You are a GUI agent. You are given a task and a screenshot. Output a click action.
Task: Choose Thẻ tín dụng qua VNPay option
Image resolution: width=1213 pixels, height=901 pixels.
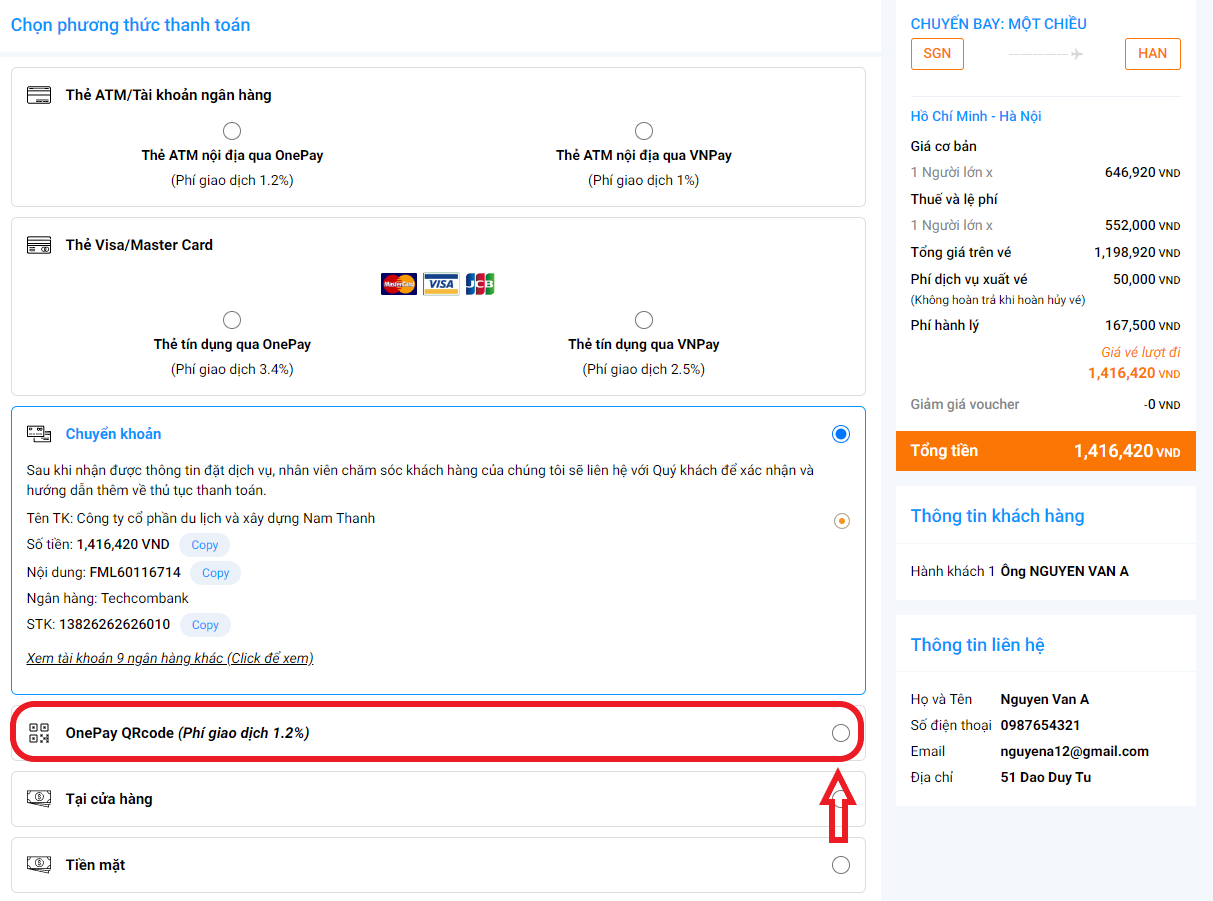click(x=644, y=320)
